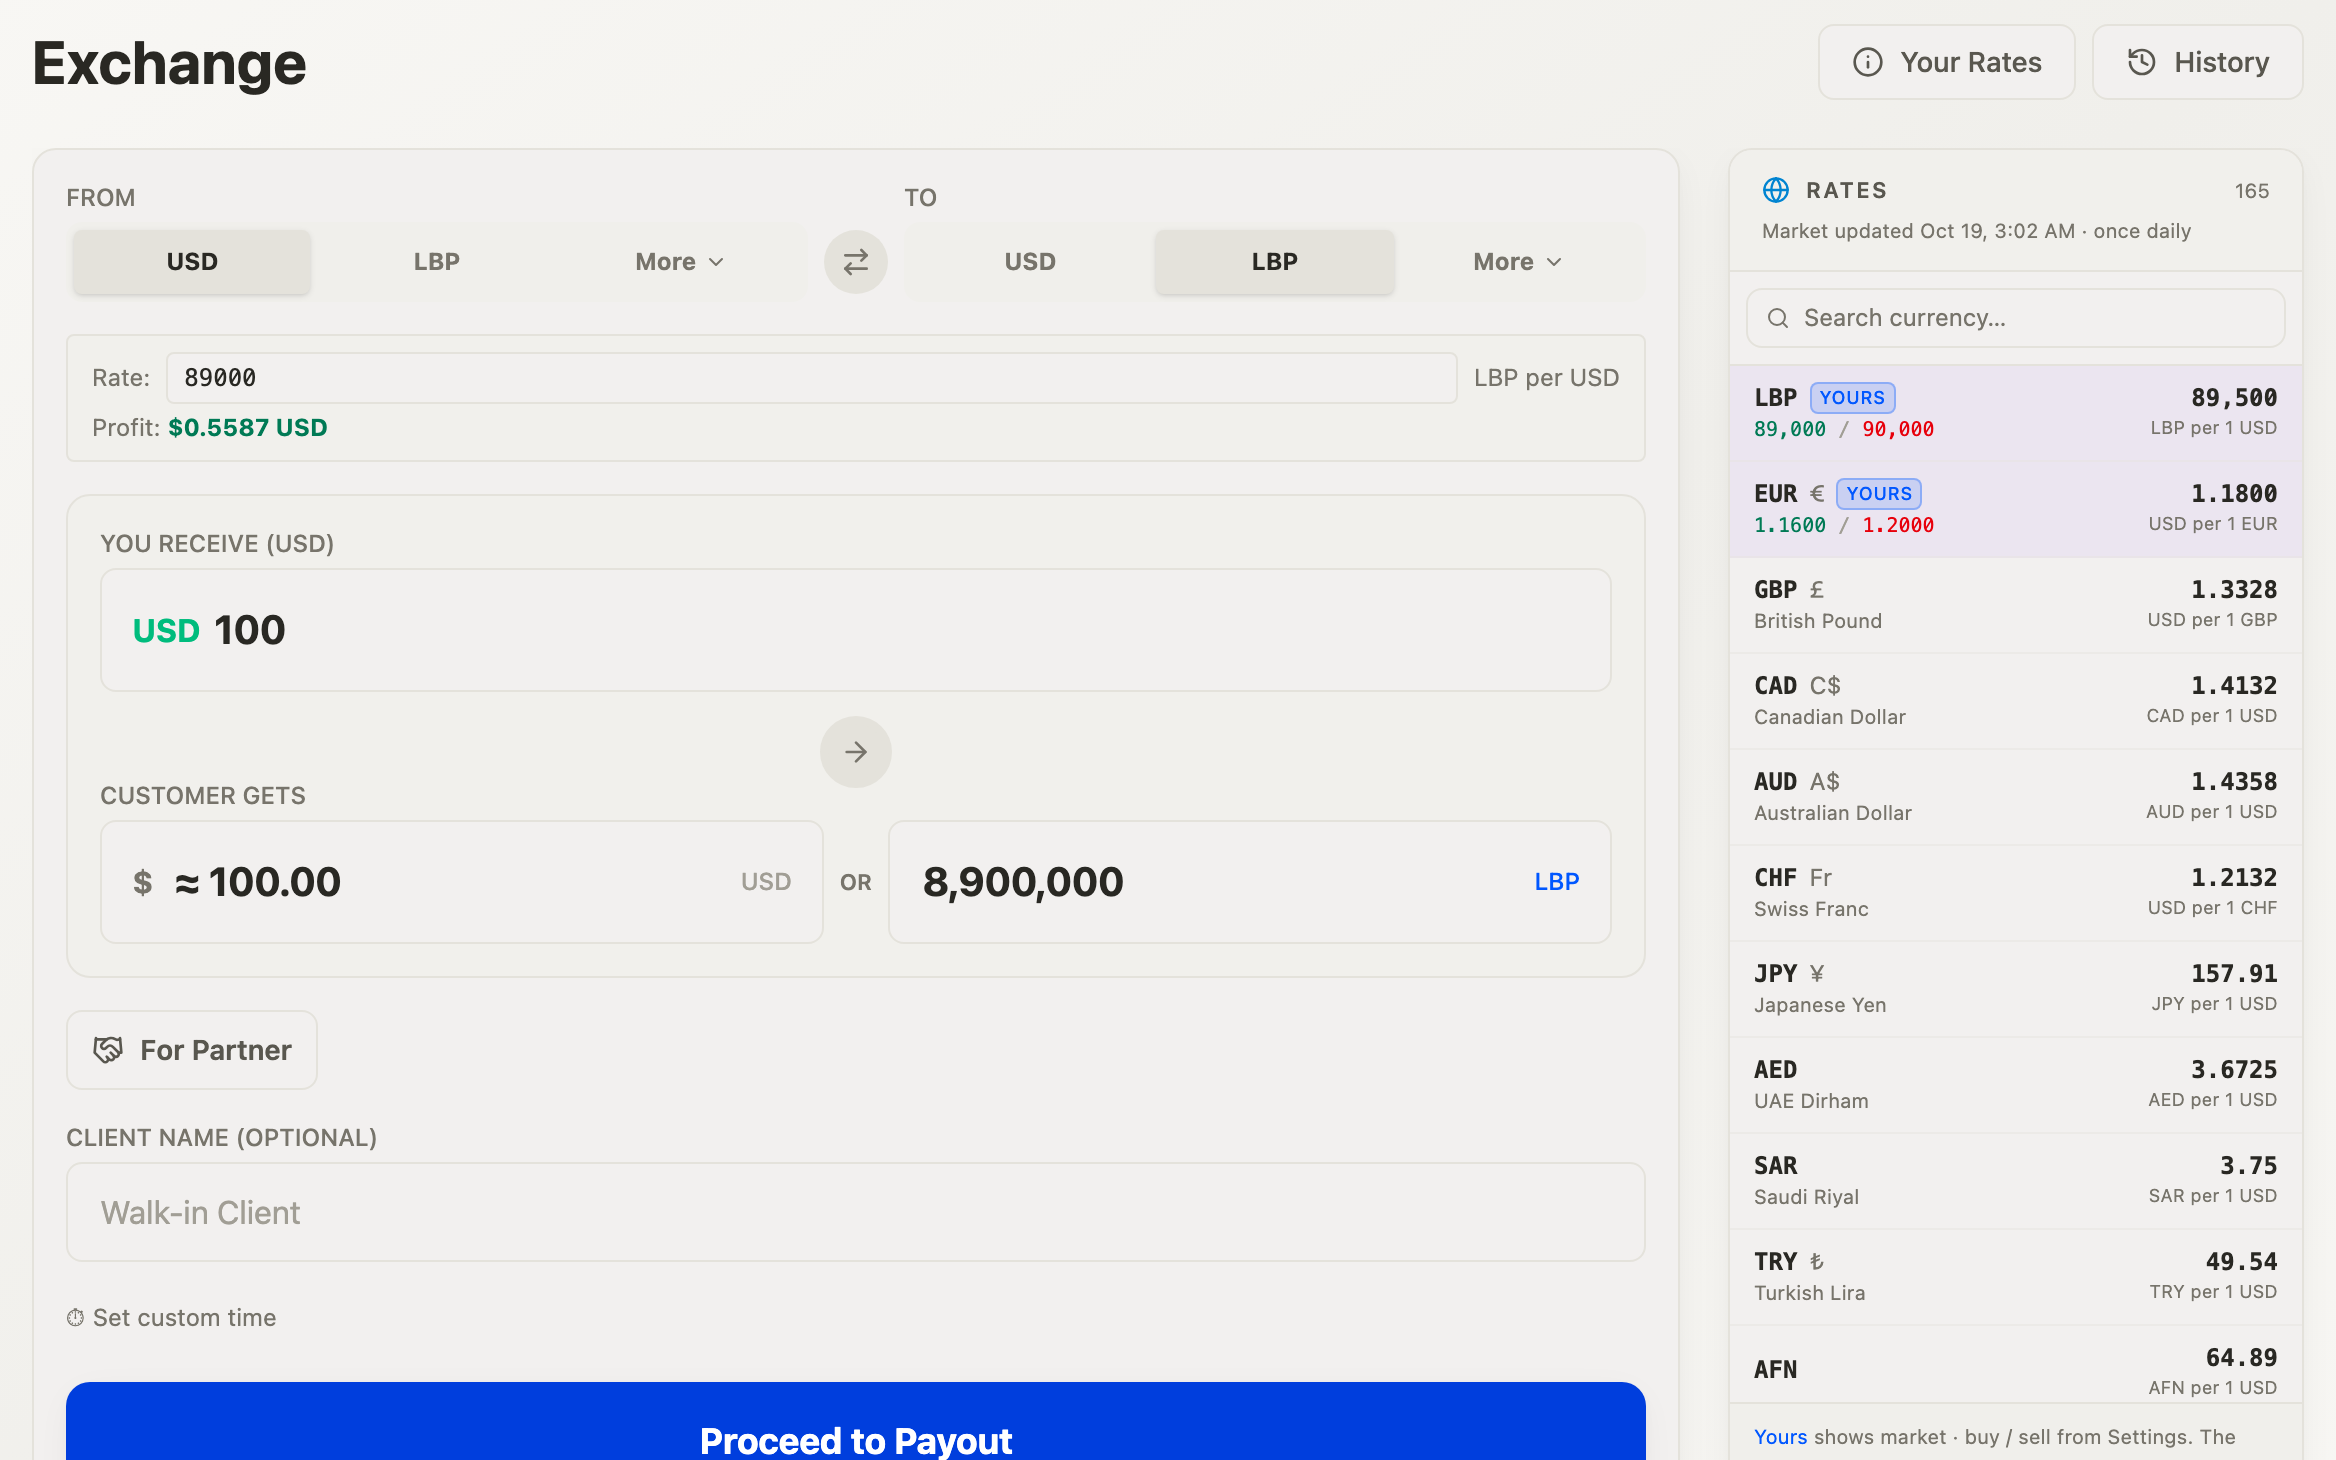Click the handshake icon on For Partner

pos(108,1050)
